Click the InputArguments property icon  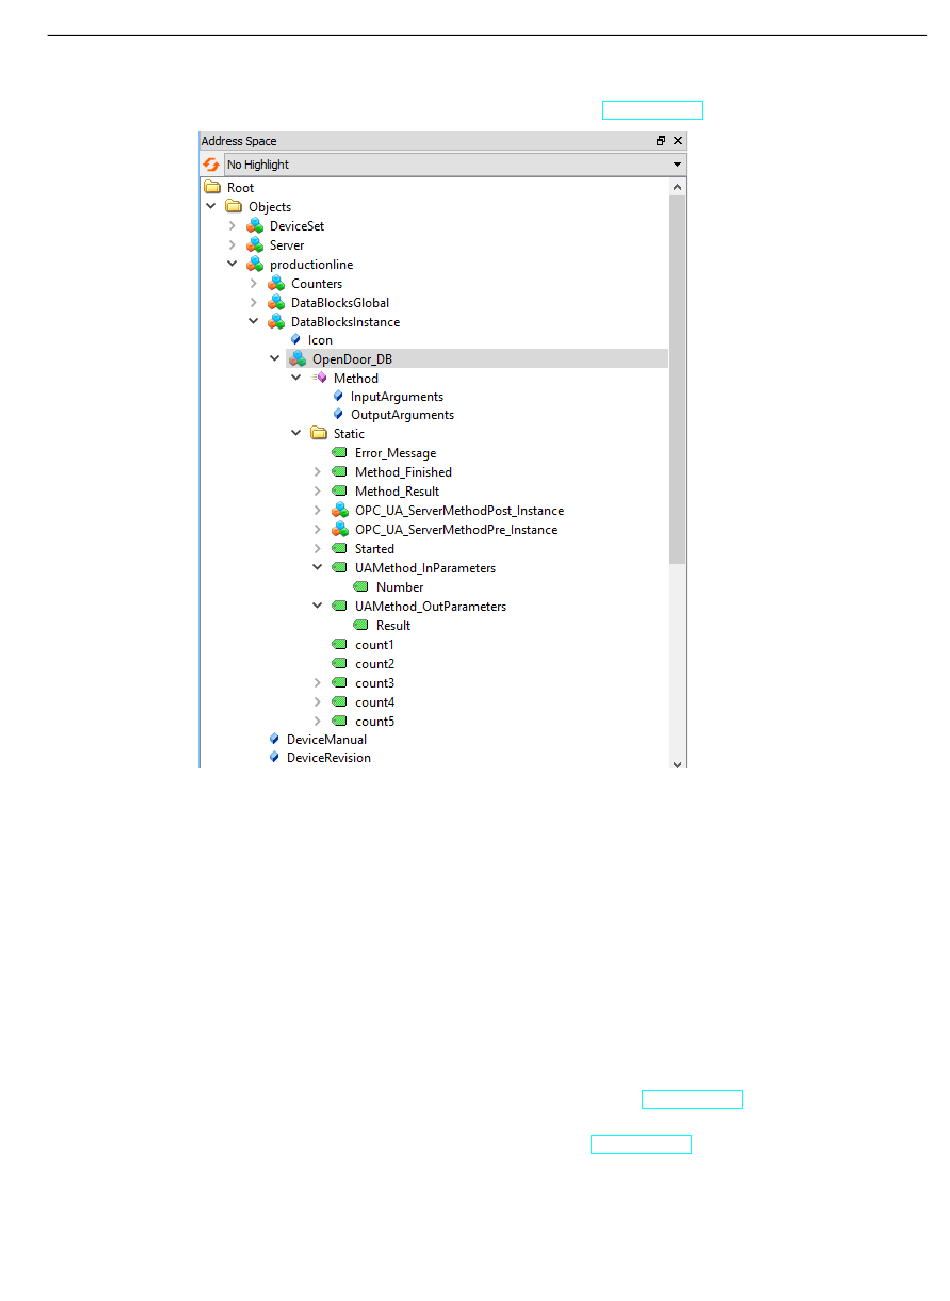338,396
